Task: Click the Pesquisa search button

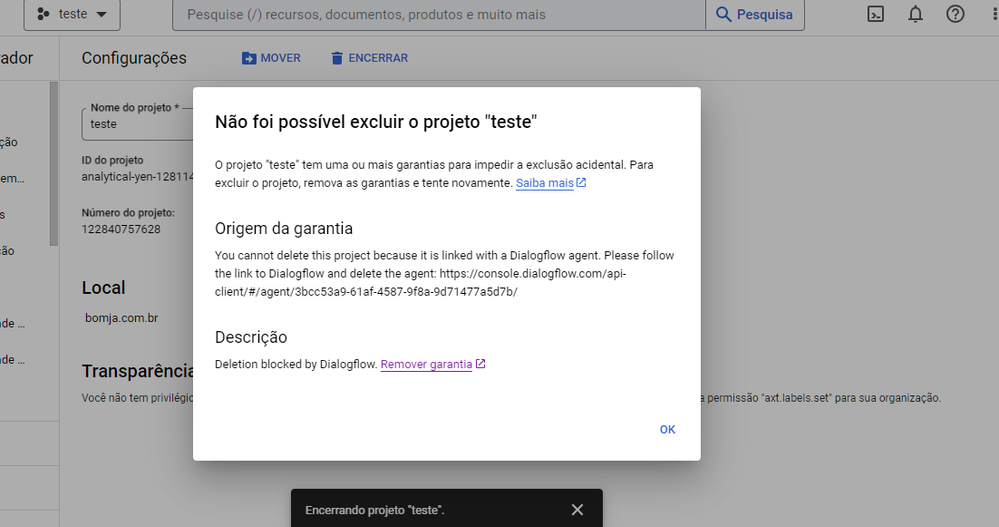Action: coord(755,14)
